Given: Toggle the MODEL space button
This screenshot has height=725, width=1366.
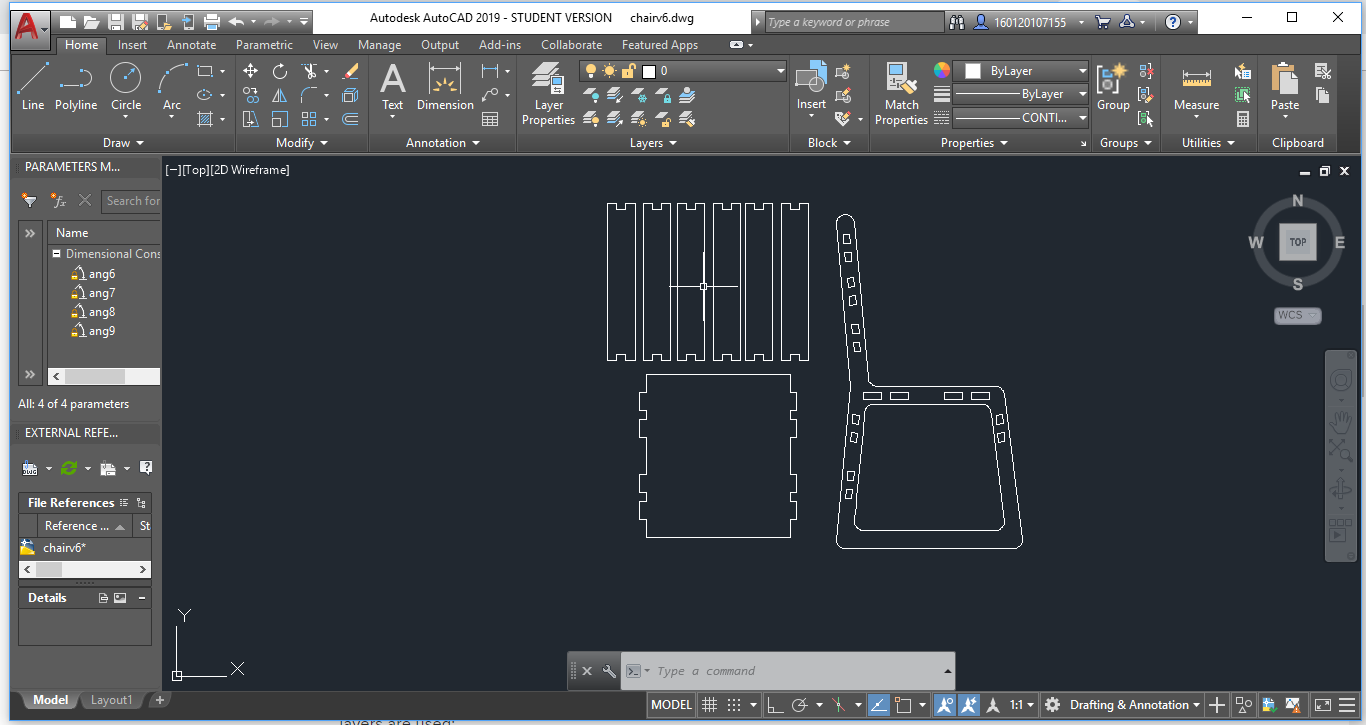Looking at the screenshot, I should tap(671, 705).
